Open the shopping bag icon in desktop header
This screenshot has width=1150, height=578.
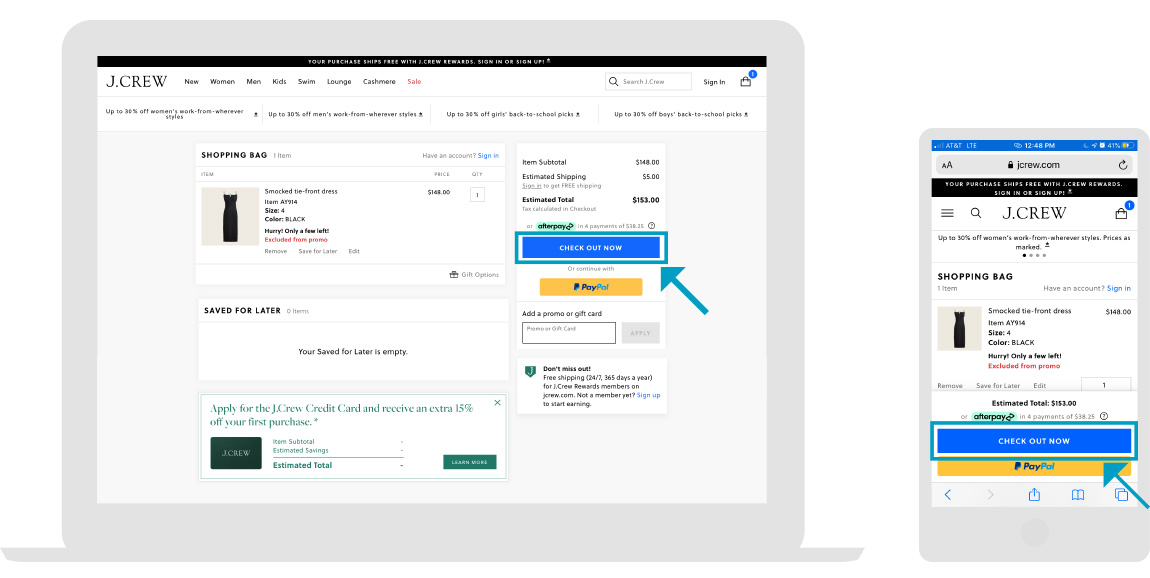tap(746, 81)
